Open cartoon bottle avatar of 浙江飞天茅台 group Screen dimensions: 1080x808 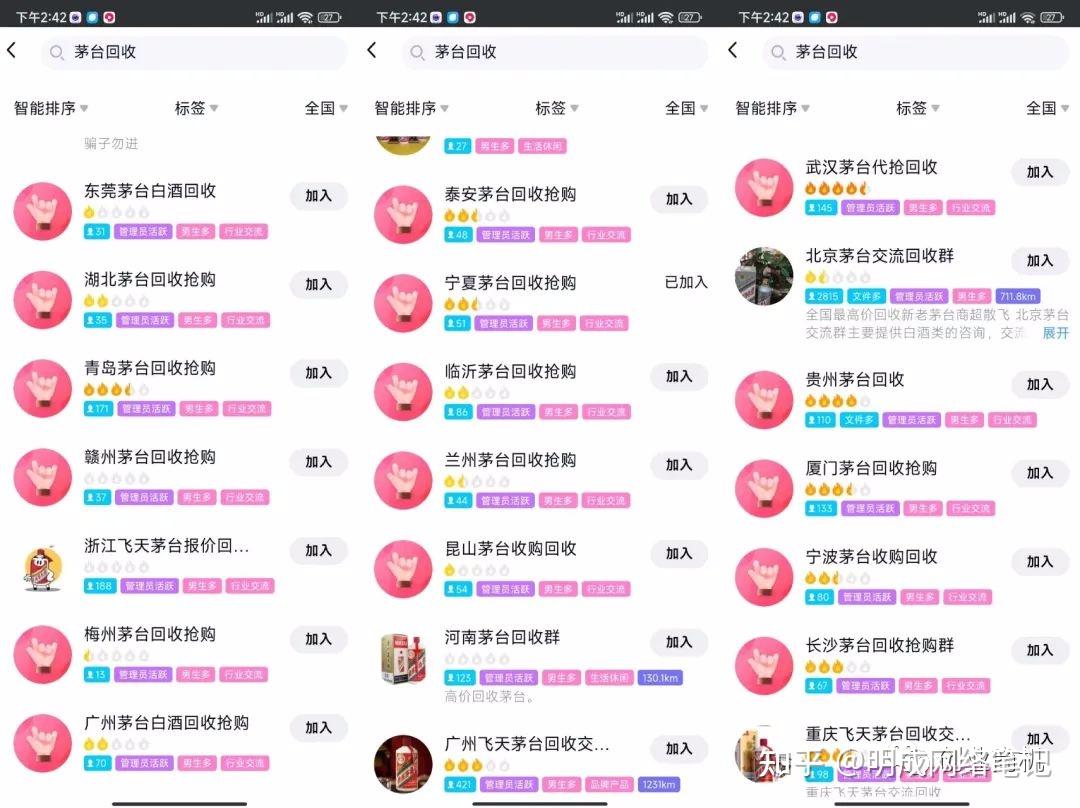click(x=43, y=568)
